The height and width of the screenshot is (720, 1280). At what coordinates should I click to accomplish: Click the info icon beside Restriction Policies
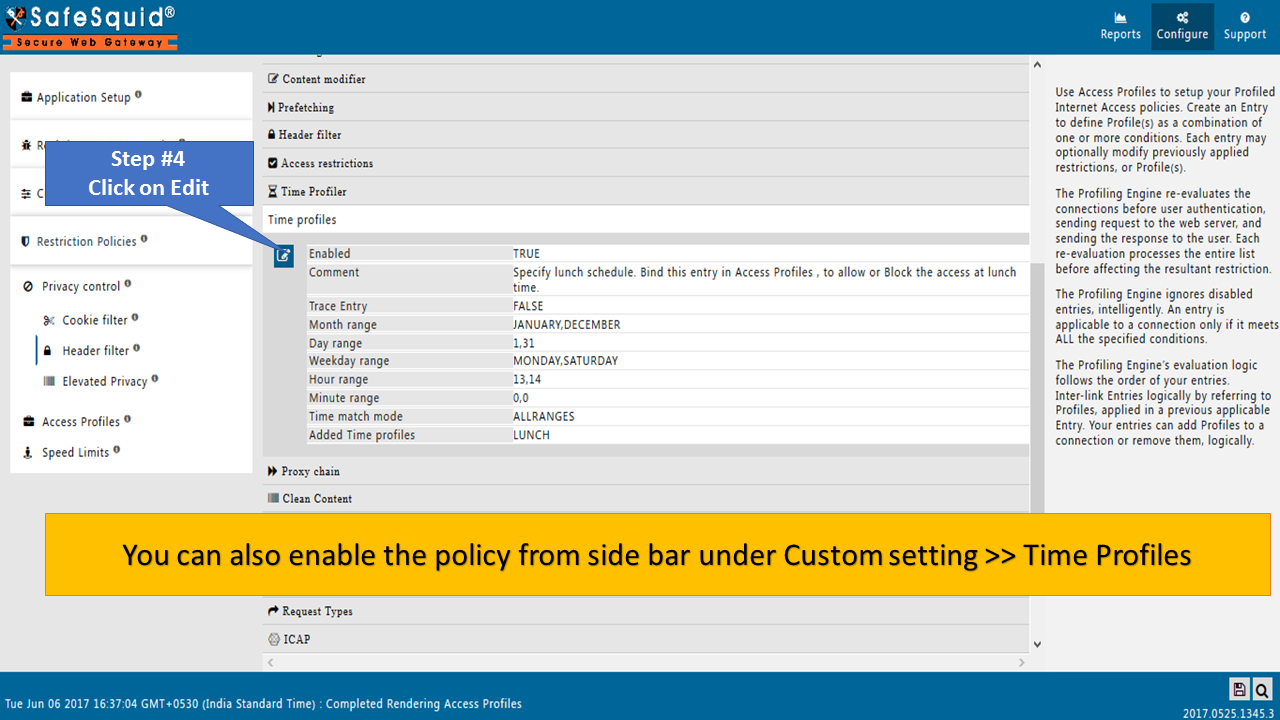[144, 239]
